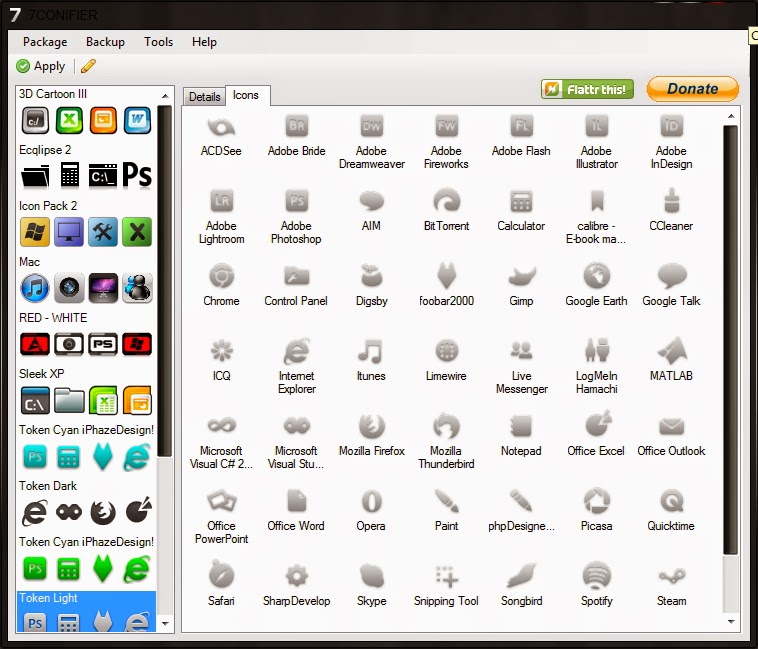Click icons panel scroll up arrow
Image resolution: width=758 pixels, height=649 pixels.
click(731, 116)
